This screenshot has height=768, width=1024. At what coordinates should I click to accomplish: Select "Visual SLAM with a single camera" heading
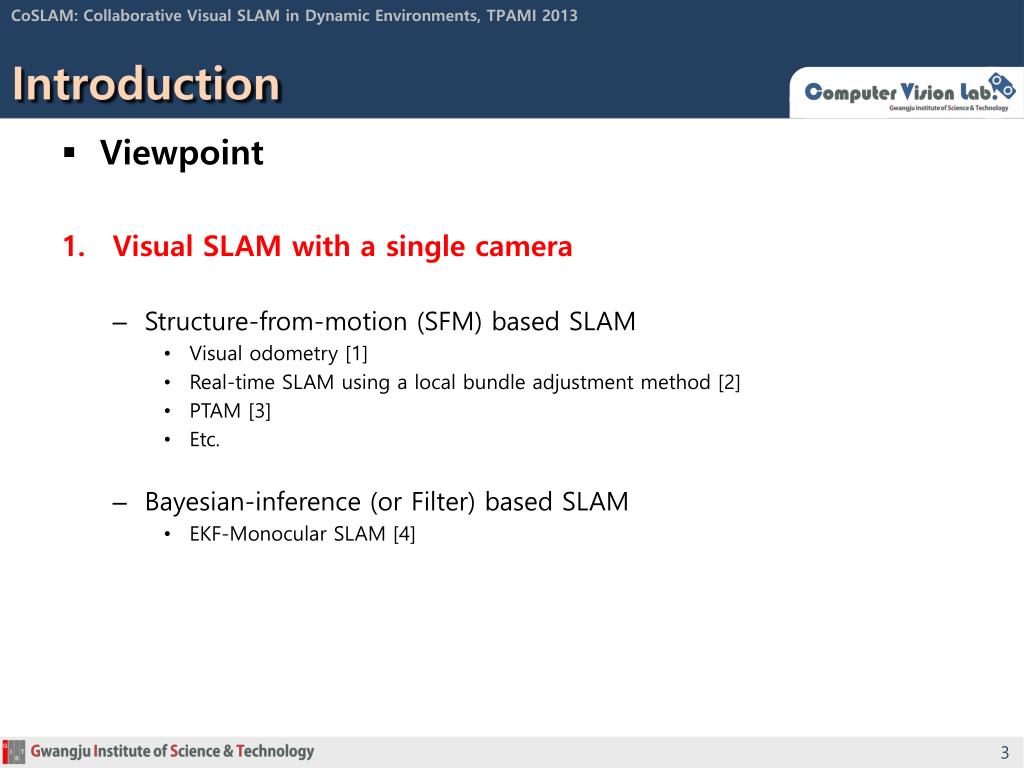(x=342, y=247)
